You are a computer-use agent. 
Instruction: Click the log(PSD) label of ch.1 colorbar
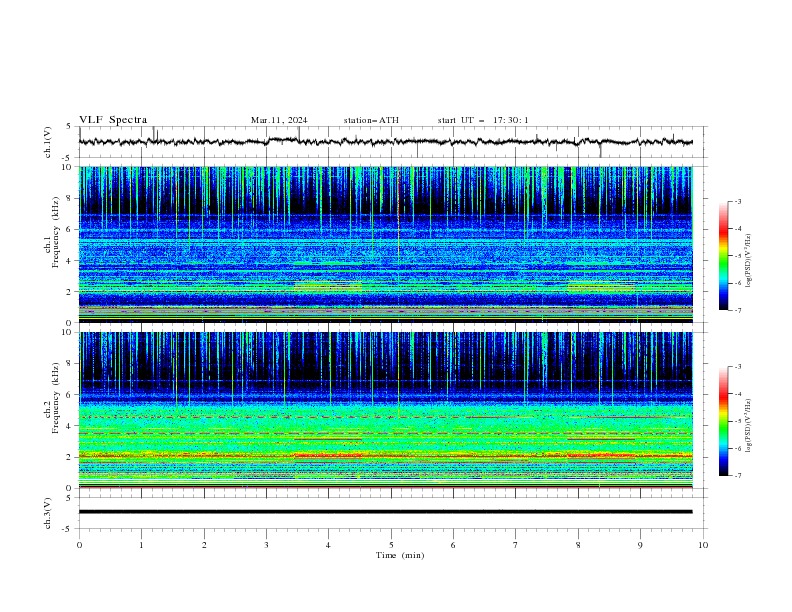click(749, 261)
